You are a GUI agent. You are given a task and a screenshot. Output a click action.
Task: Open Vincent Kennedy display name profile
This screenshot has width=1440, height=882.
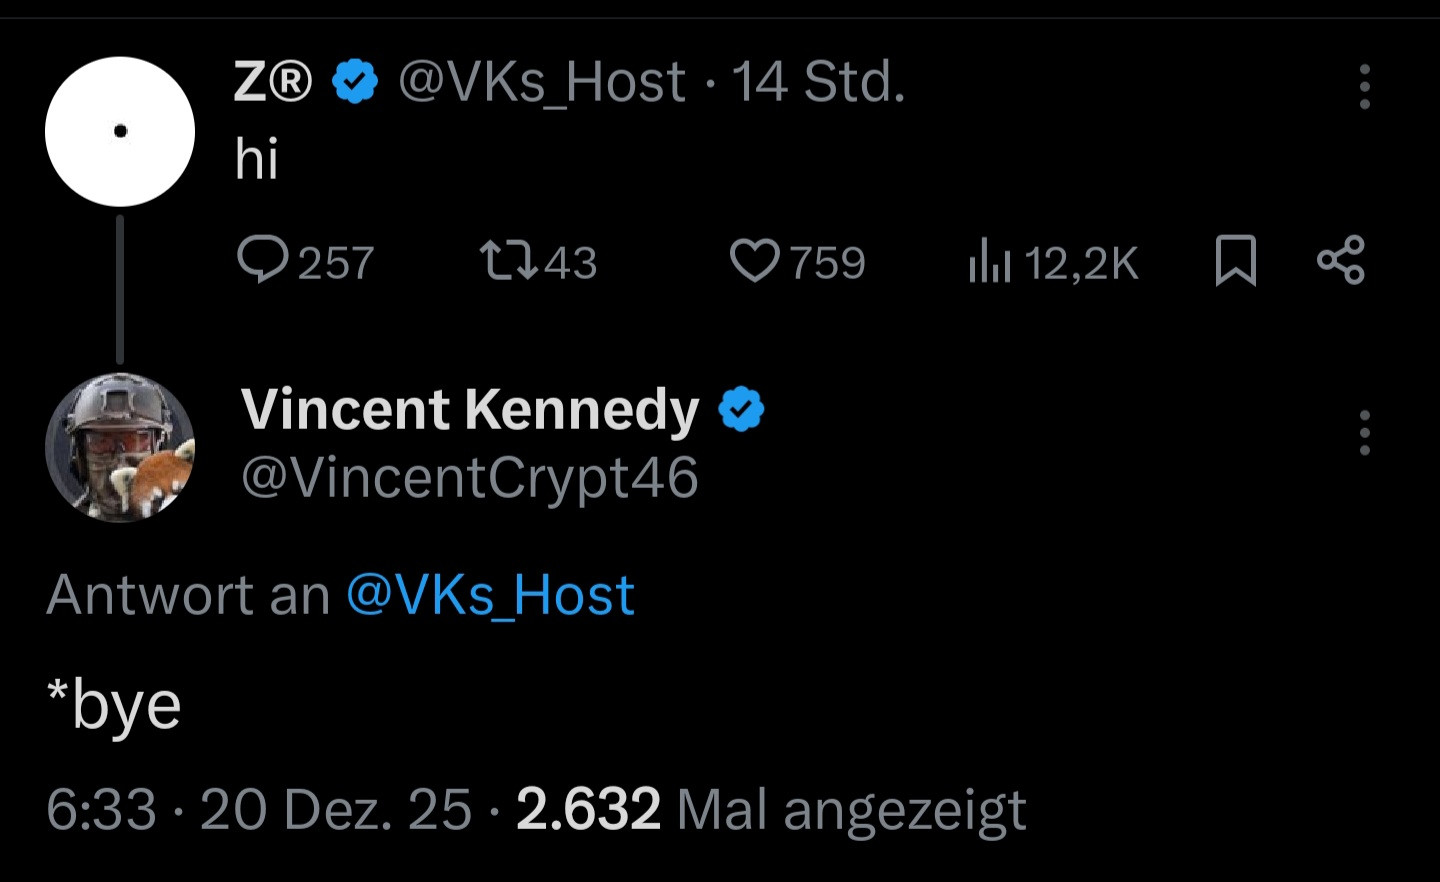click(x=470, y=410)
